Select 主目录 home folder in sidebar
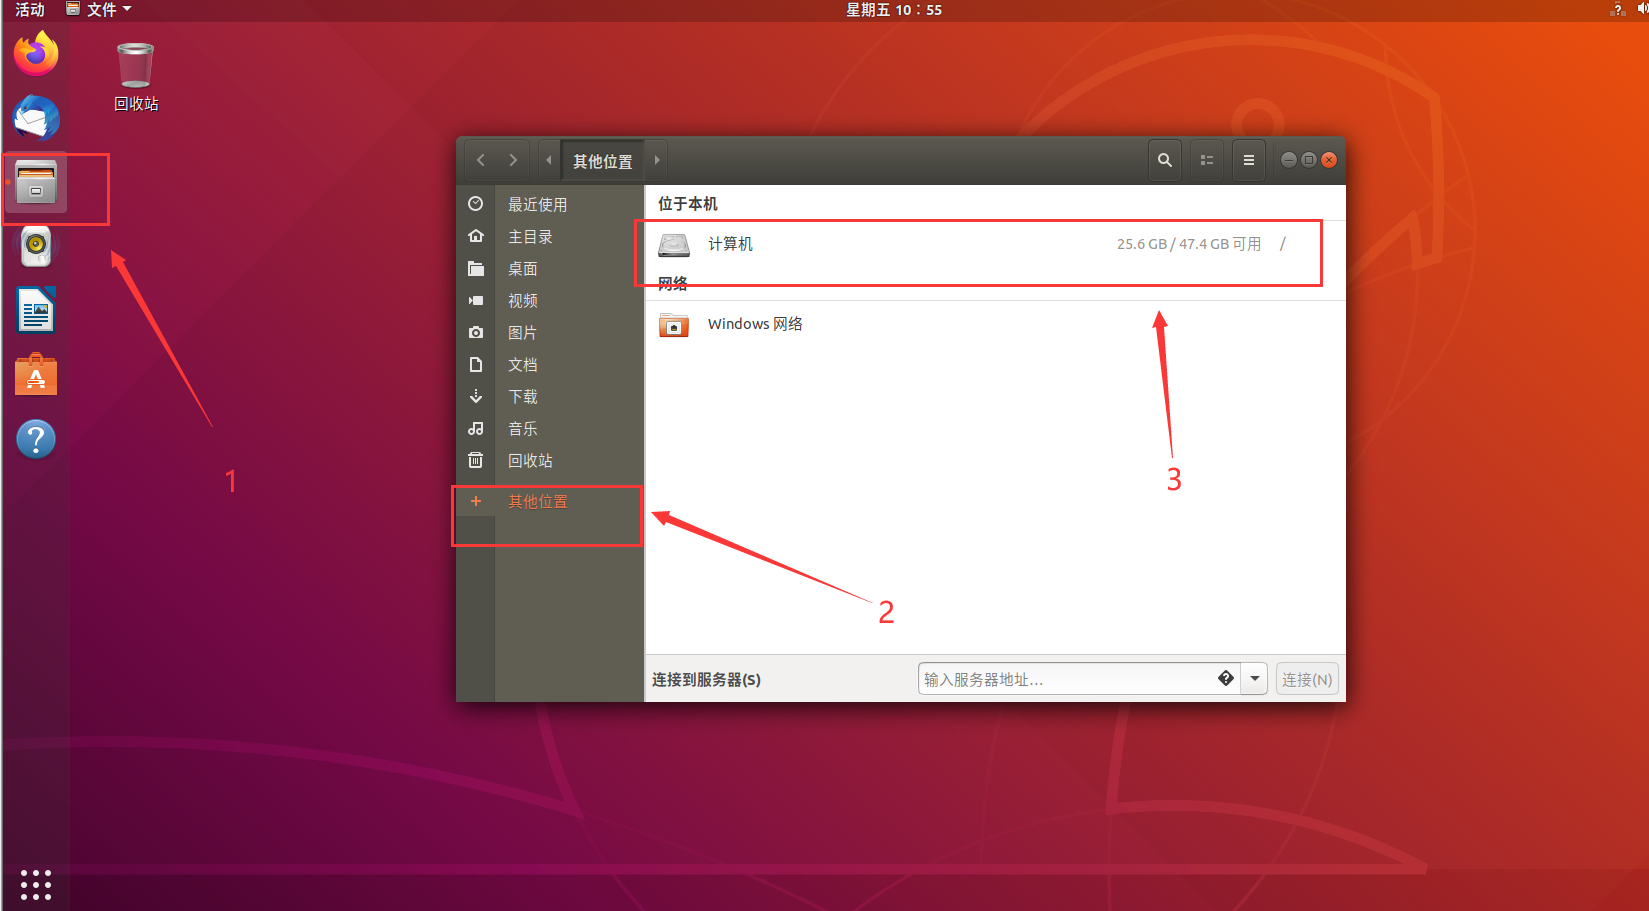This screenshot has width=1649, height=911. 530,237
